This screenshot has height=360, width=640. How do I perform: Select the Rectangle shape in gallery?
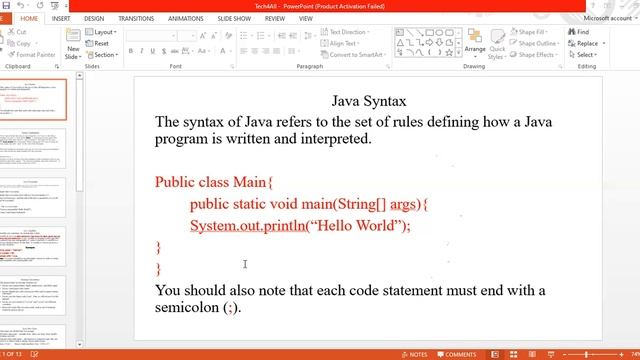(x=429, y=32)
